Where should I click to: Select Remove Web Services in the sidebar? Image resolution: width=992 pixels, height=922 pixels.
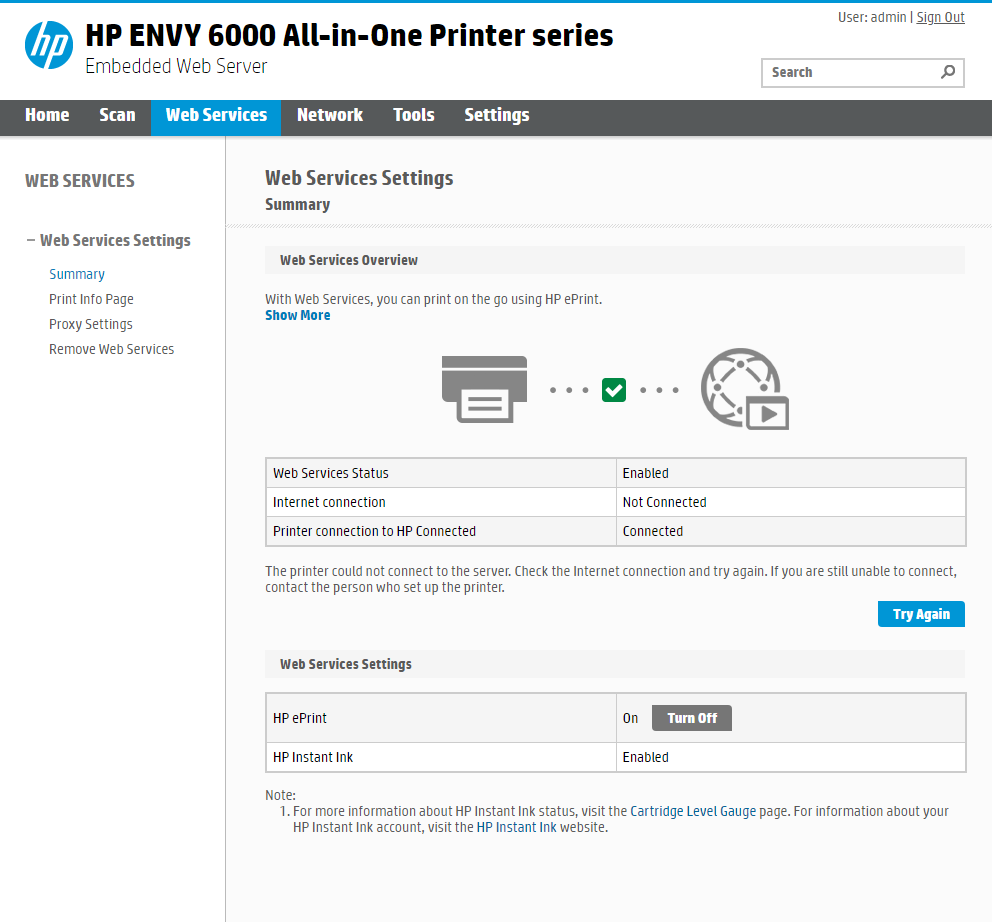click(111, 348)
